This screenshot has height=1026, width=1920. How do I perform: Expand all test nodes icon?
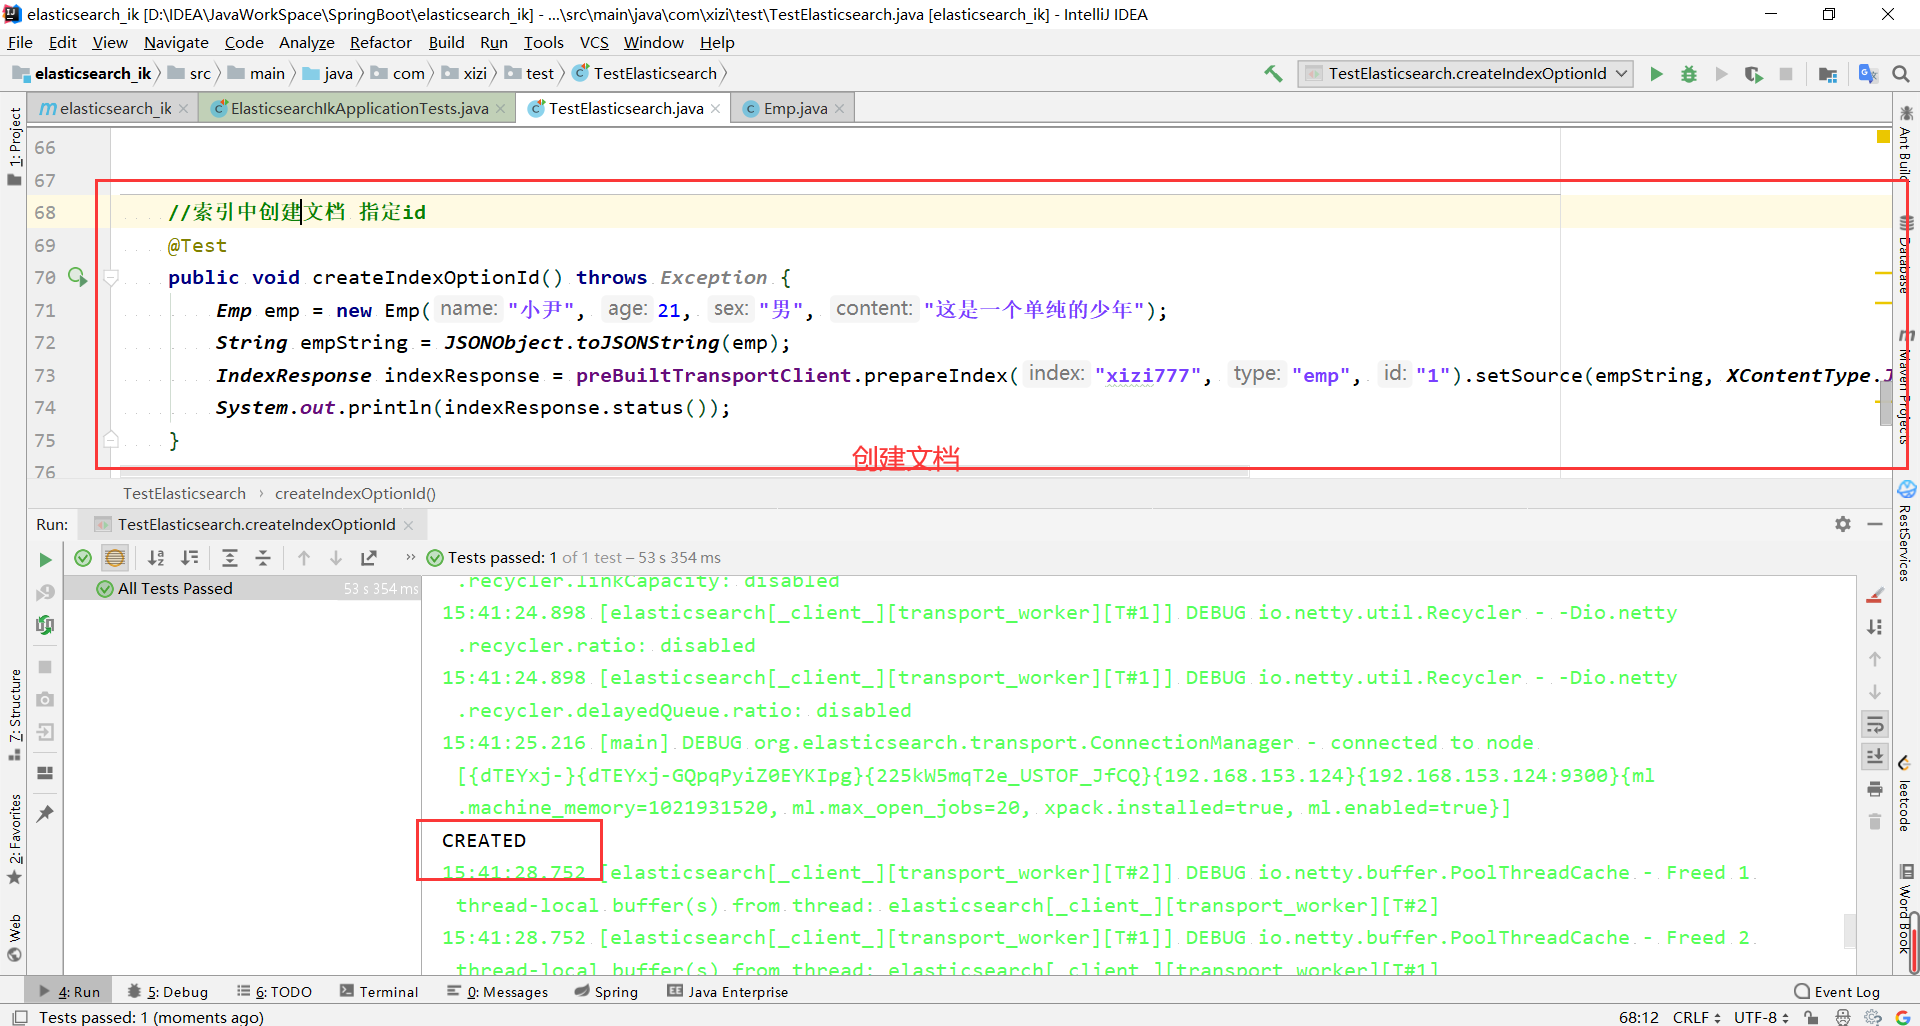[230, 558]
